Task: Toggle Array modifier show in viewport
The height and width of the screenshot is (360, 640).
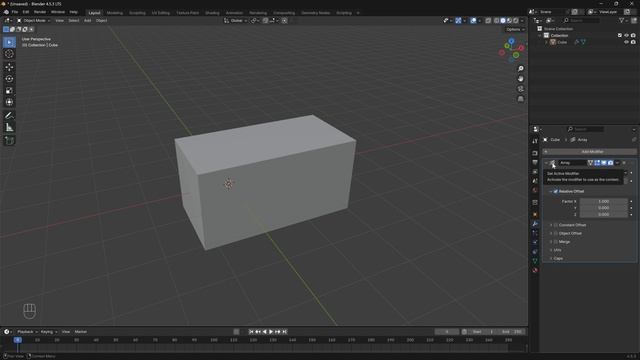Action: pyautogui.click(x=604, y=163)
